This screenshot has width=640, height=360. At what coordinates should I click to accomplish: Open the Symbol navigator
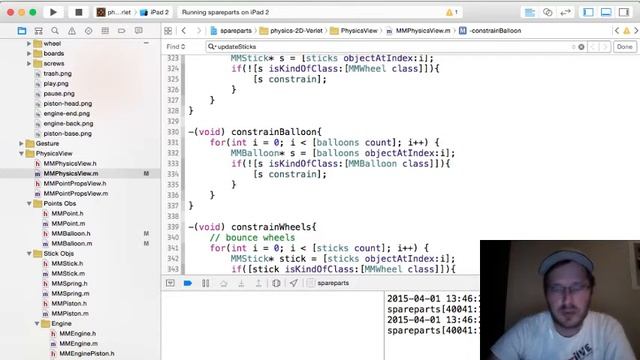pos(38,31)
